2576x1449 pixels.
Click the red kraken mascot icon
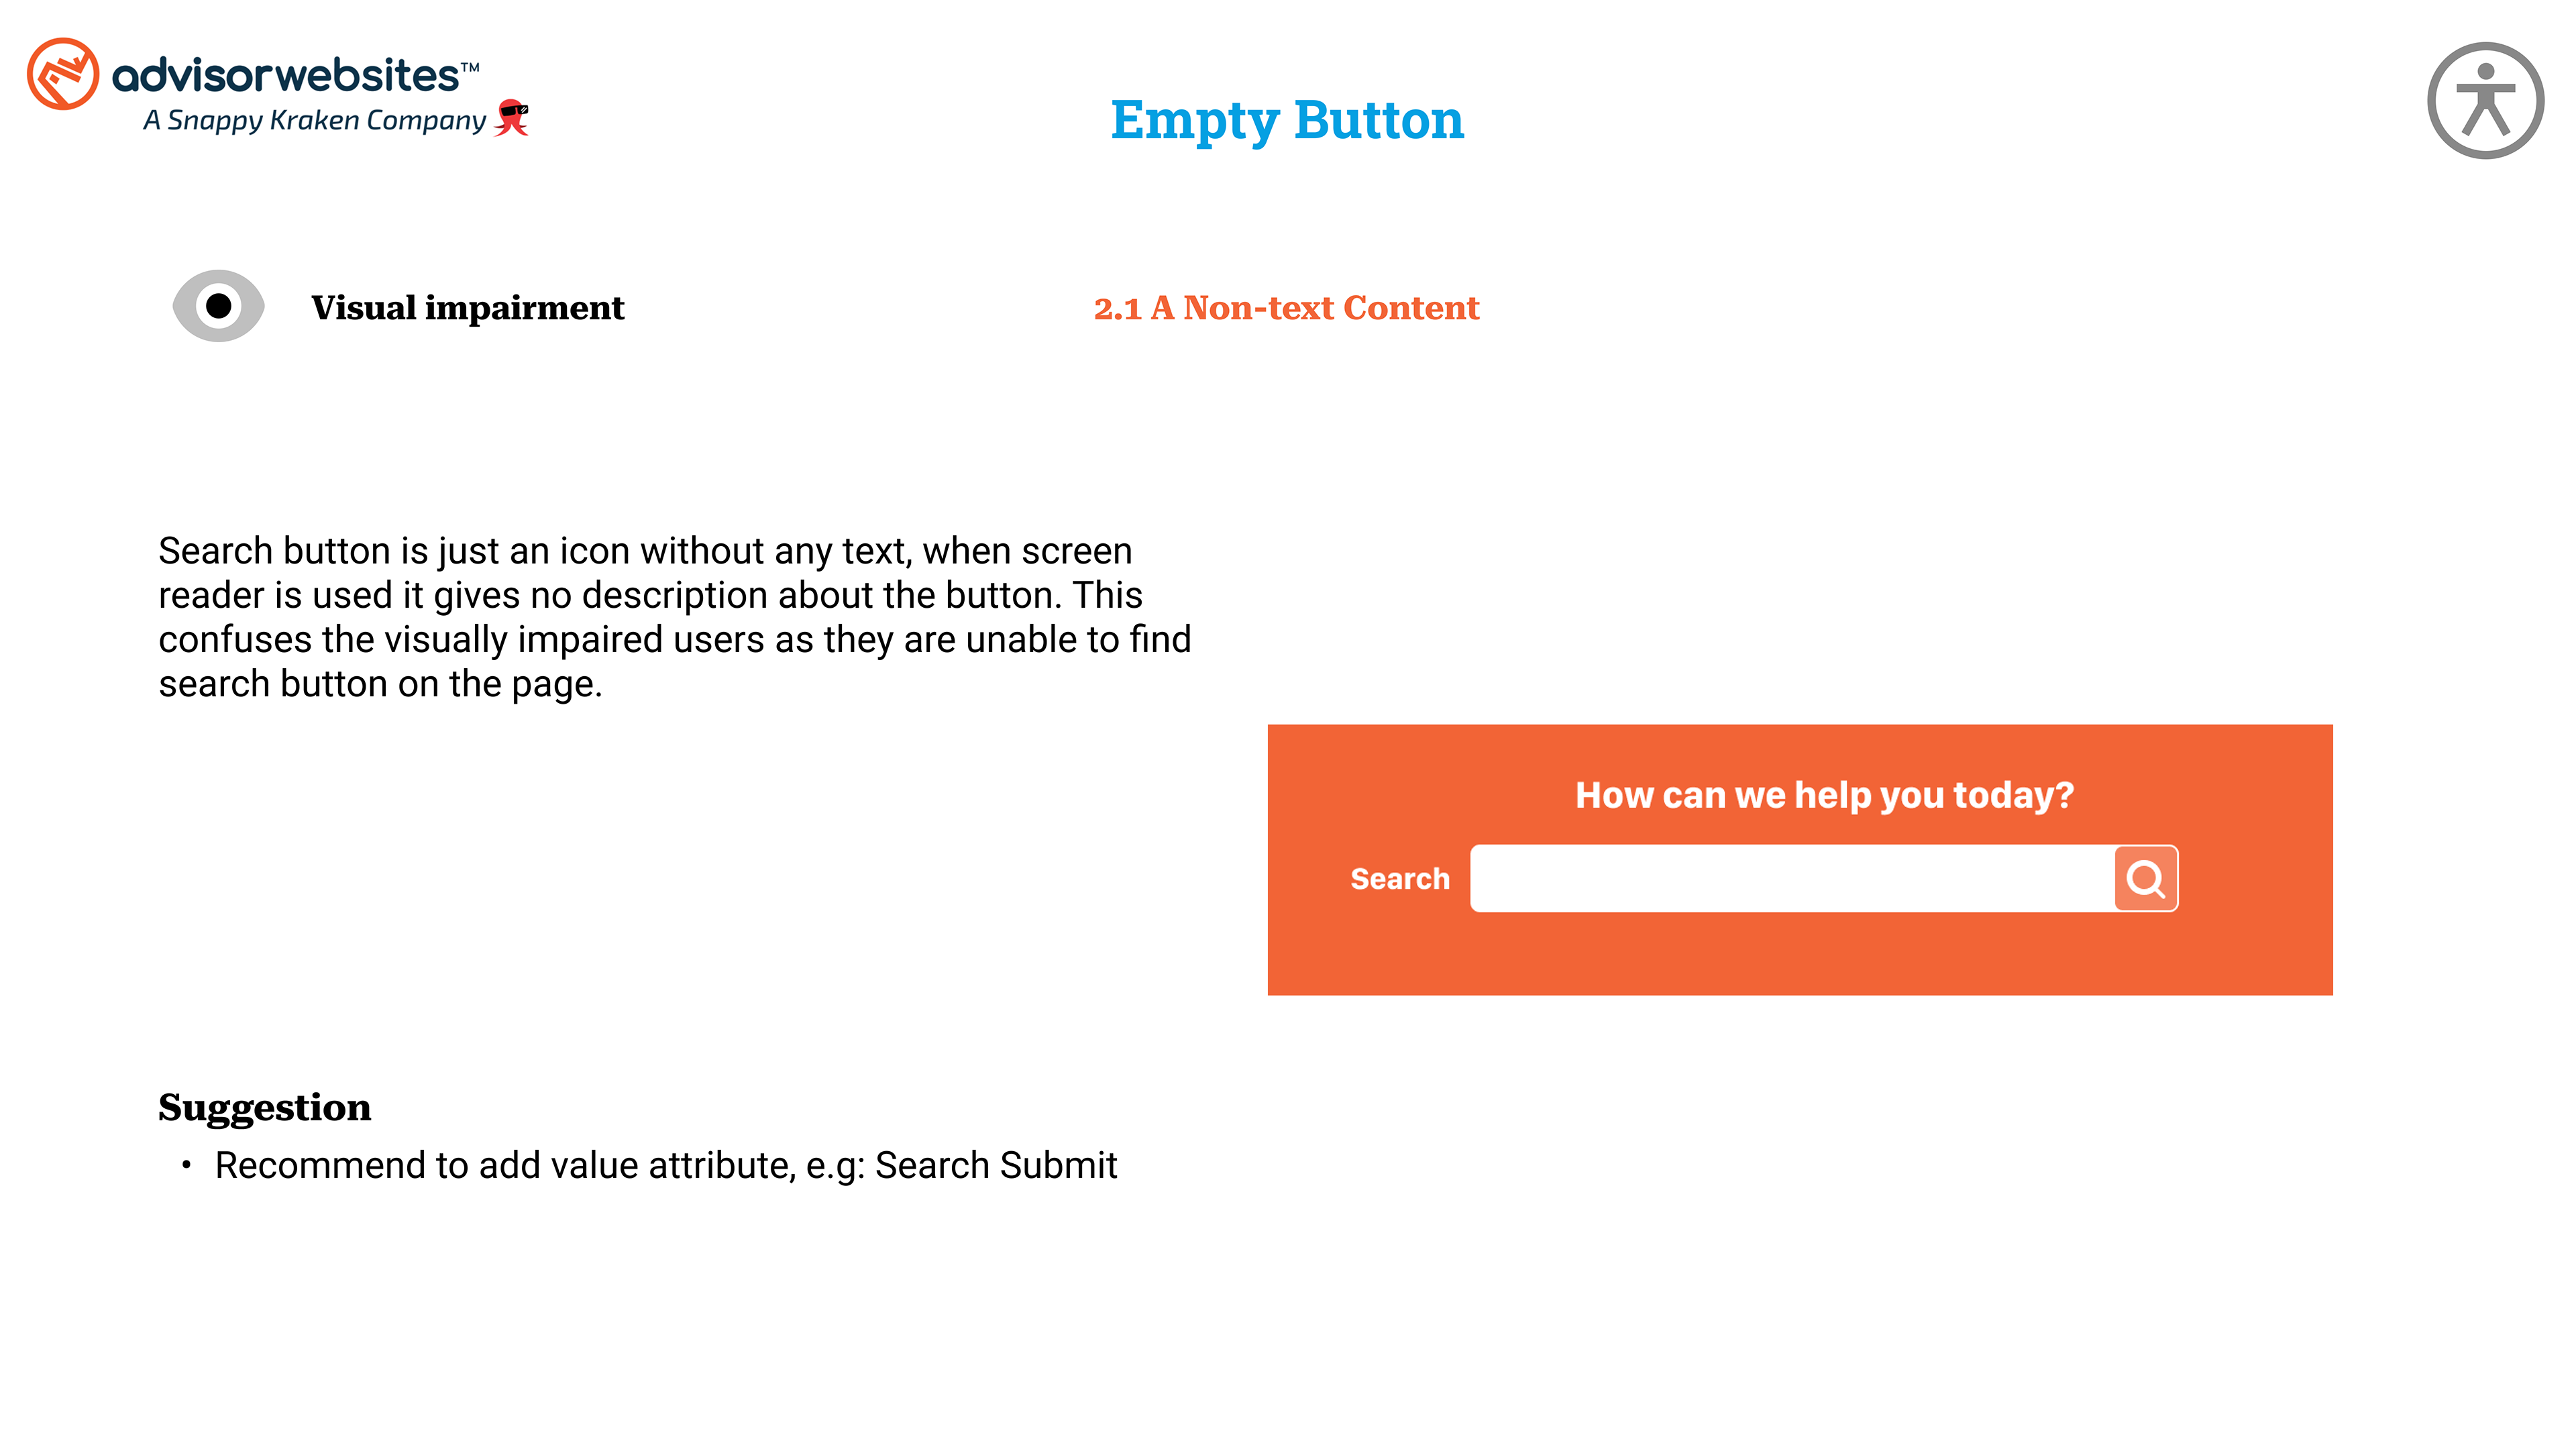pyautogui.click(x=513, y=118)
